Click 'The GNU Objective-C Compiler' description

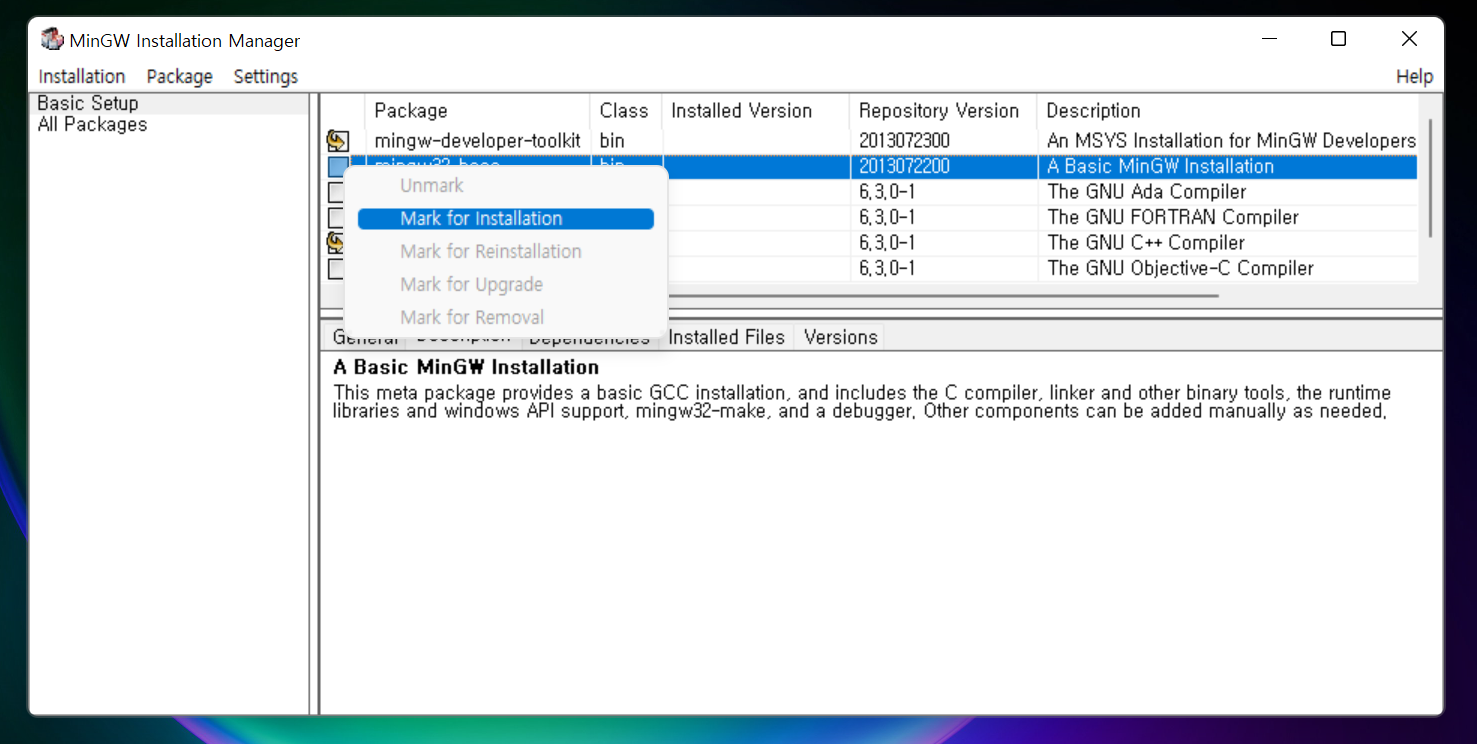(1180, 268)
